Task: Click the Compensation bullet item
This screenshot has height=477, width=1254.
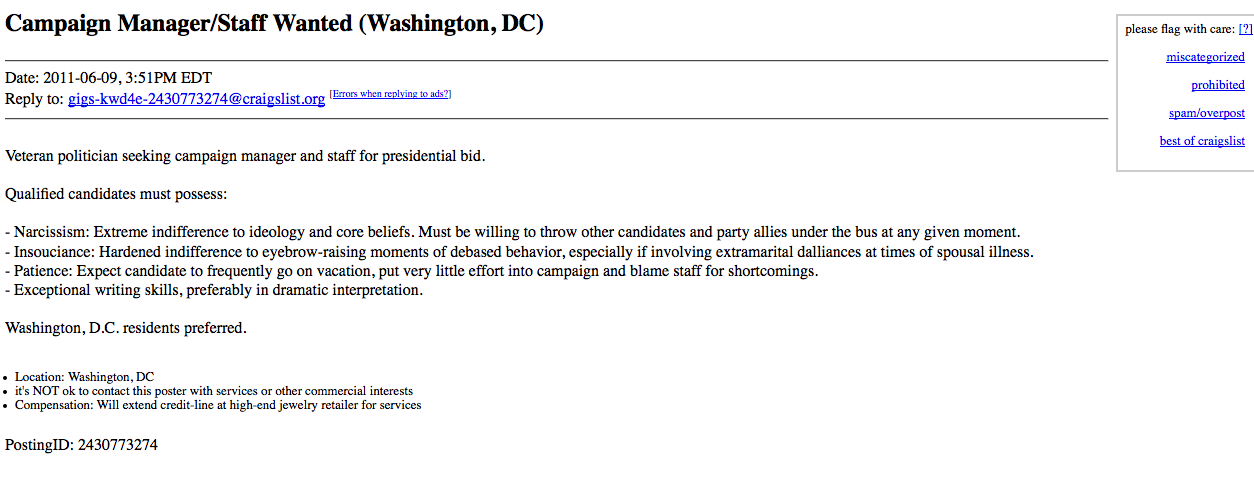Action: 217,405
